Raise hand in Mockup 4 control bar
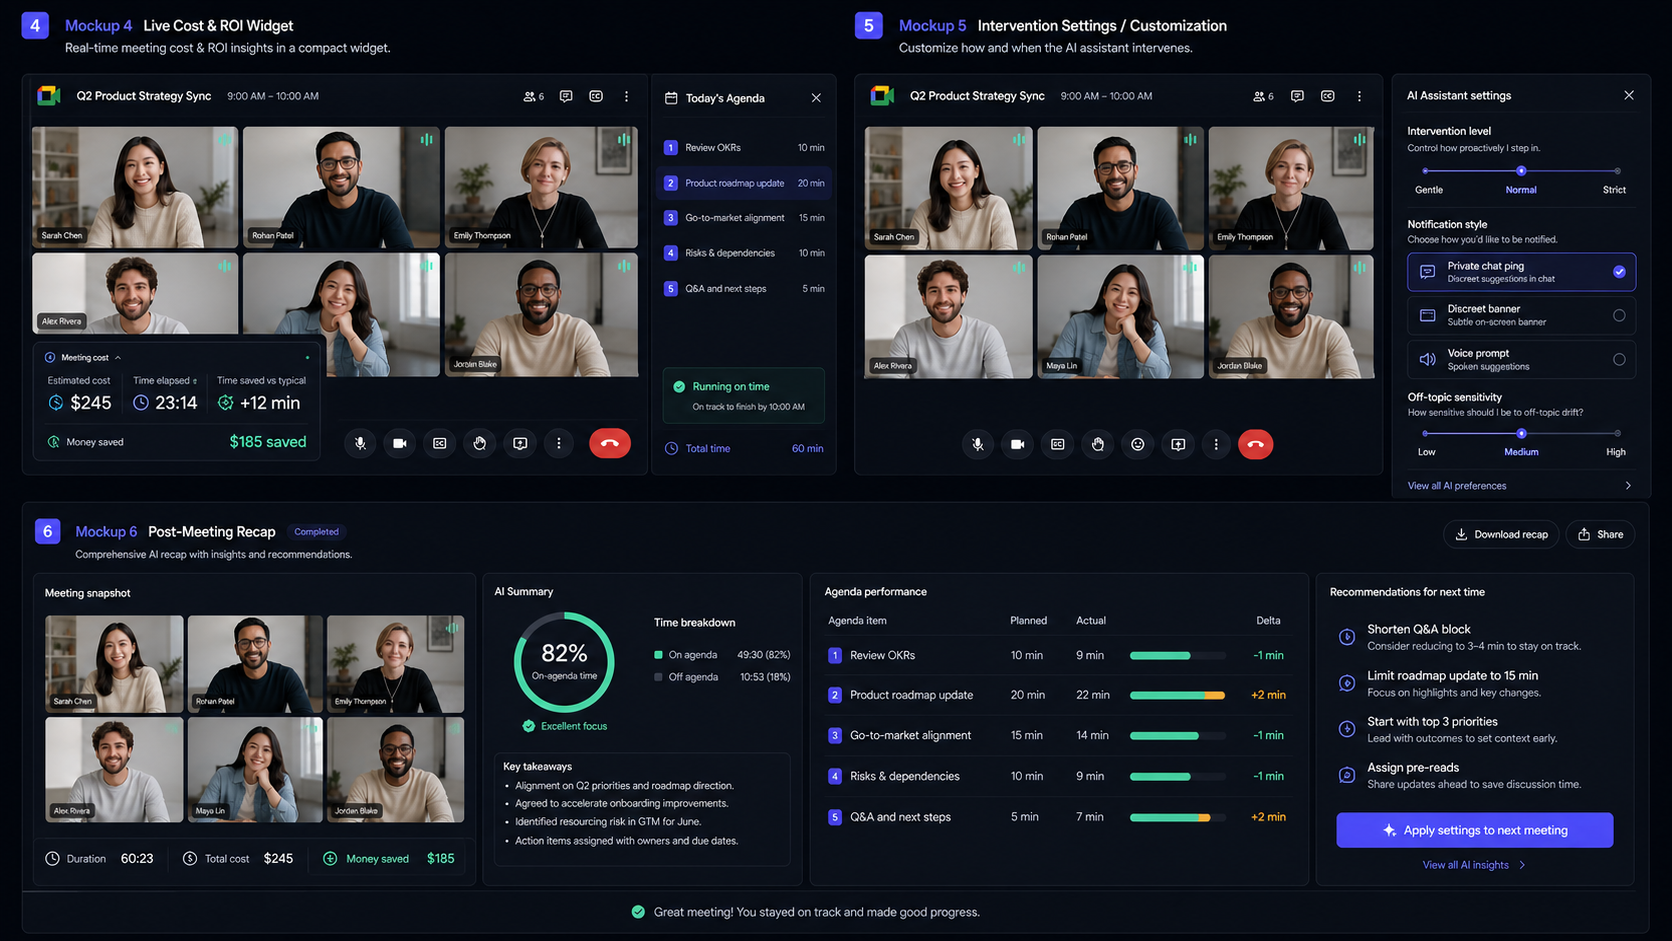Screen dimensions: 1672x941 480,443
